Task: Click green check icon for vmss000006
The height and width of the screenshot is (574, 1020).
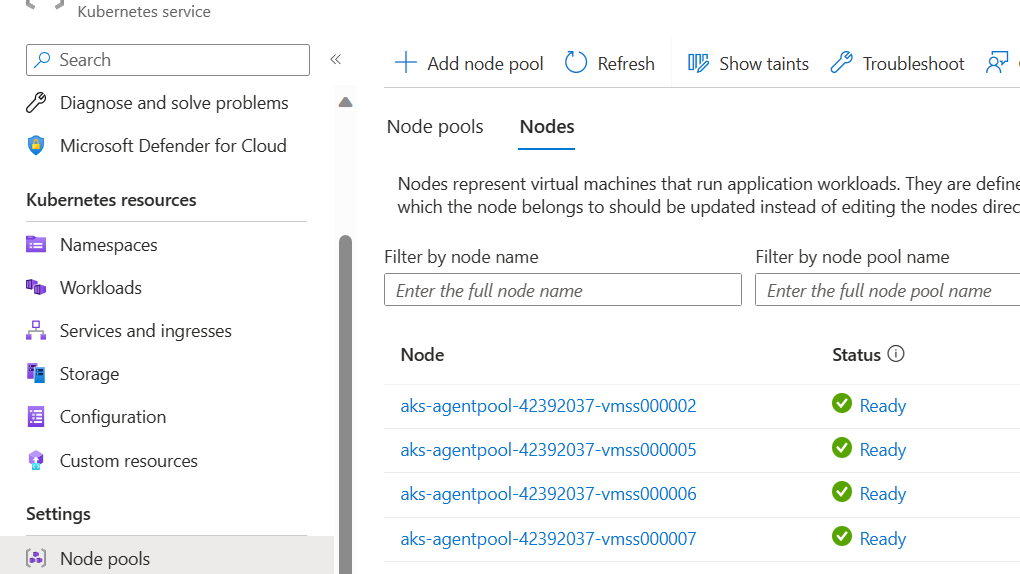Action: click(x=842, y=492)
